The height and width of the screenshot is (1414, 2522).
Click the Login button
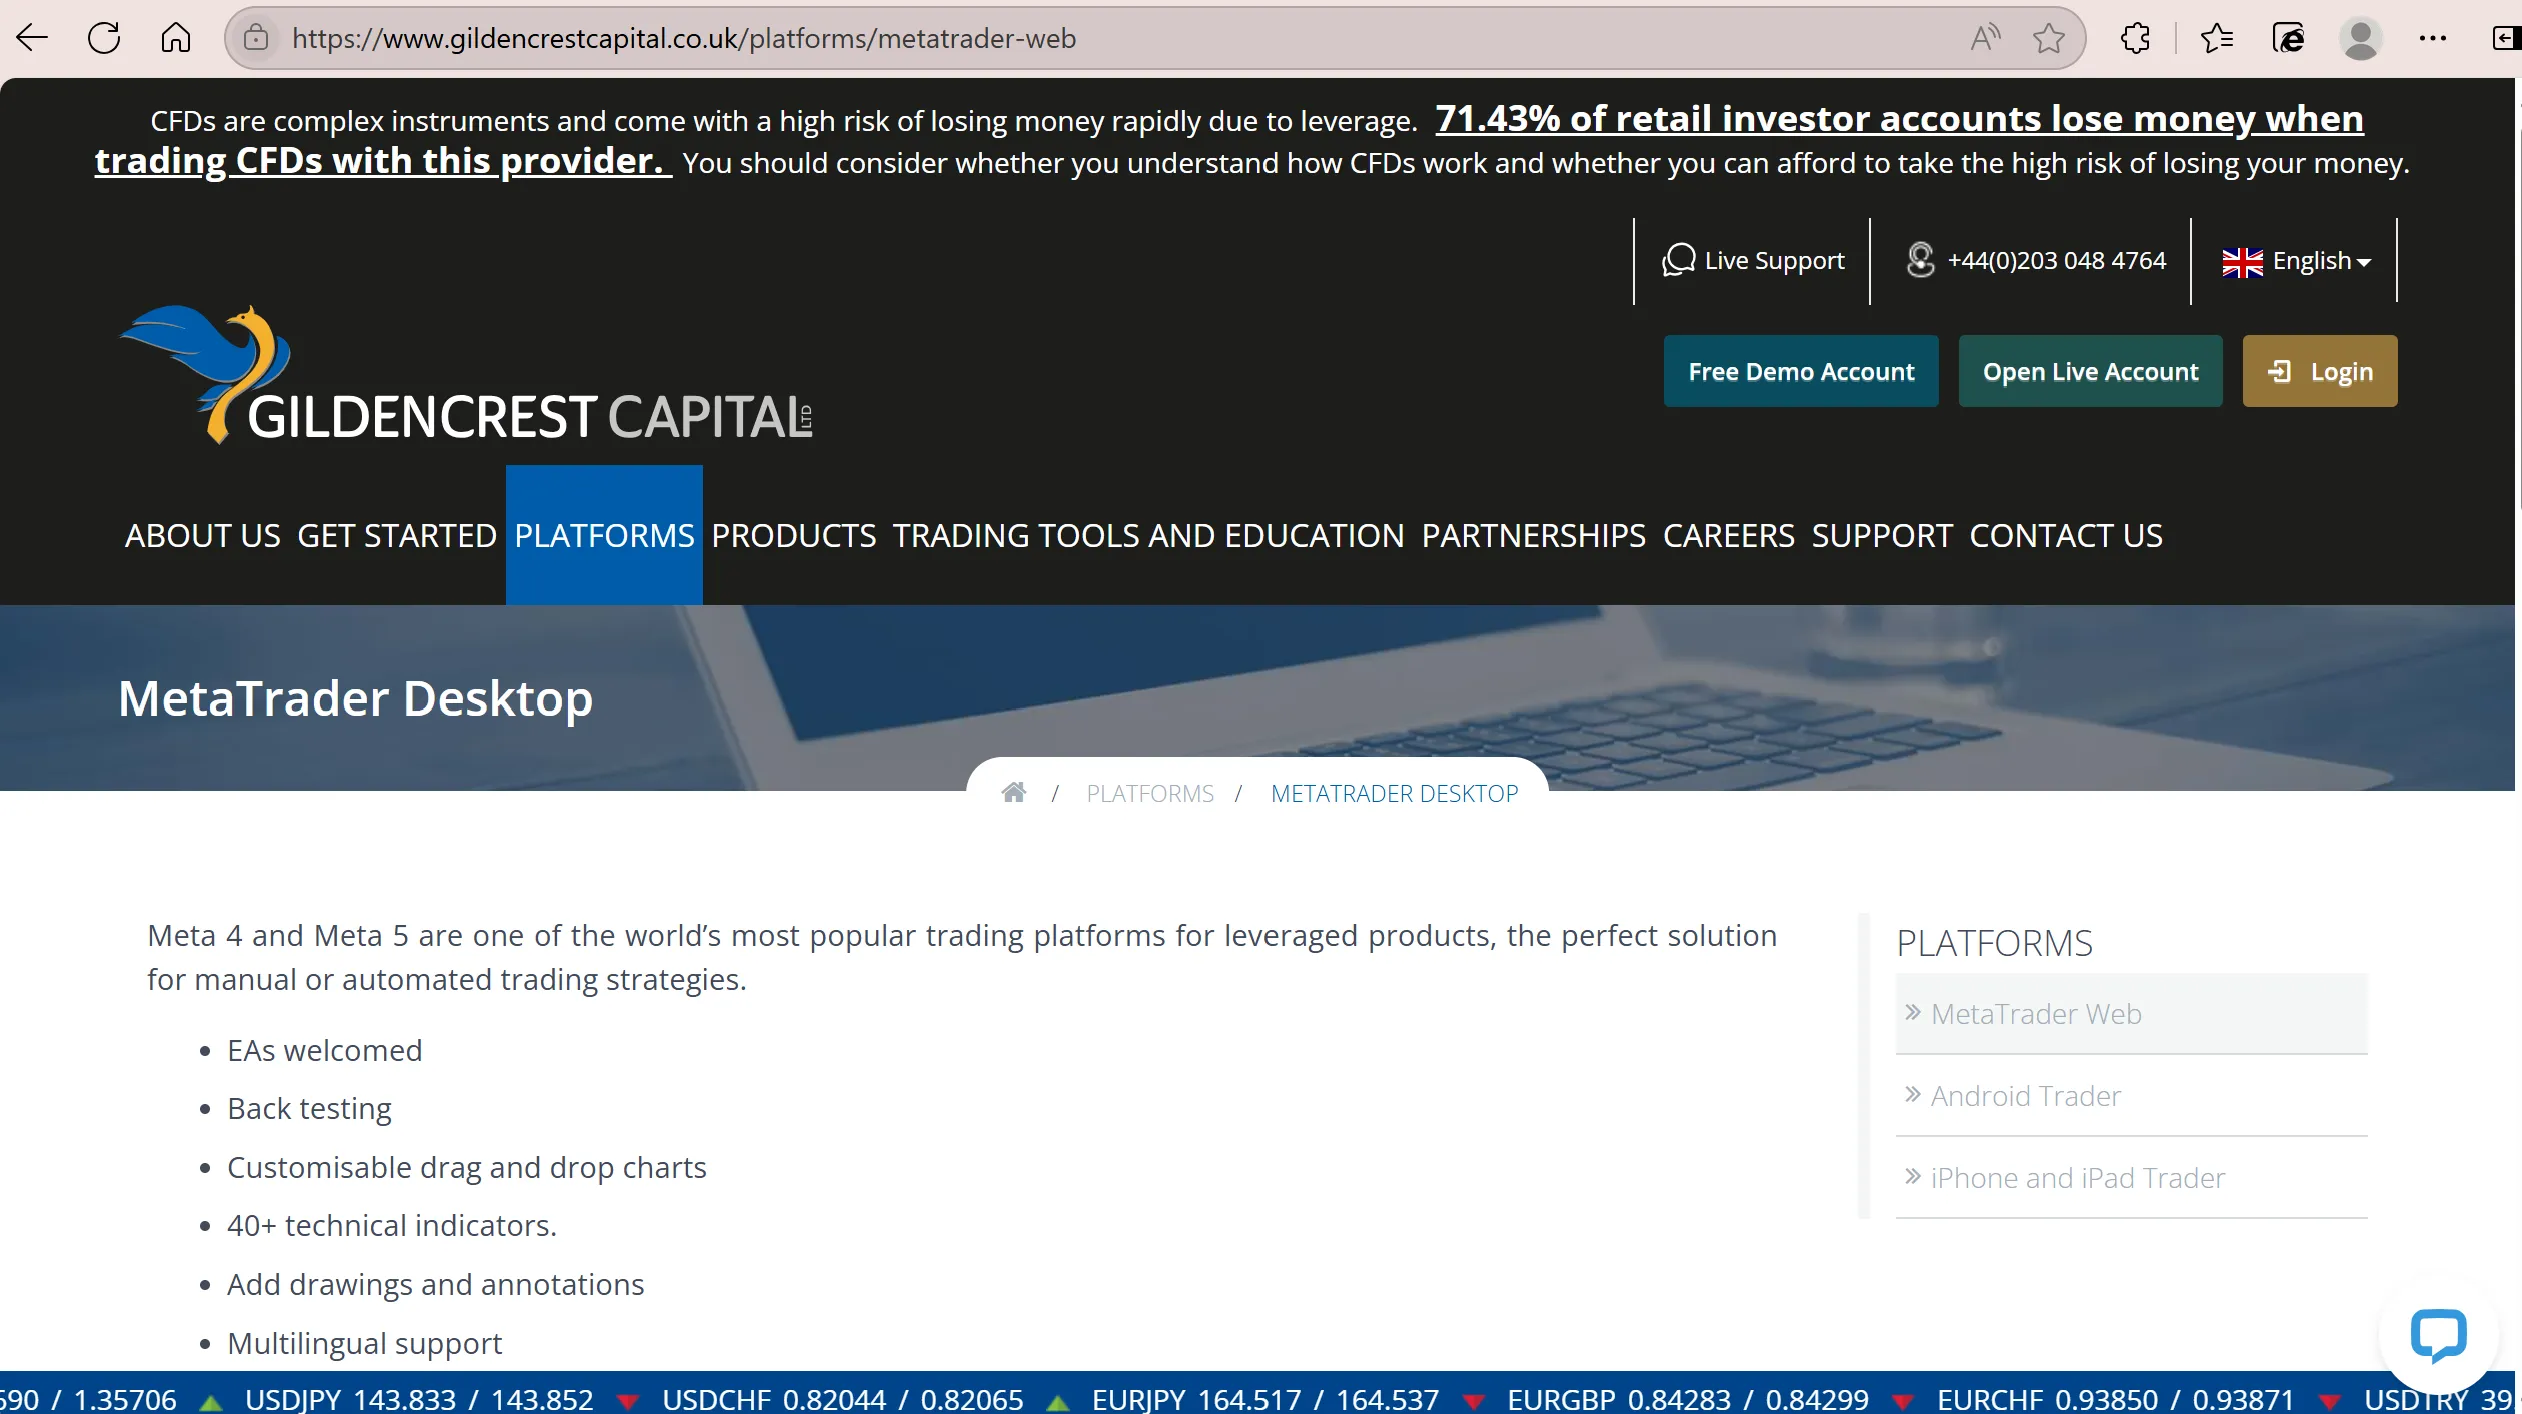(2320, 371)
